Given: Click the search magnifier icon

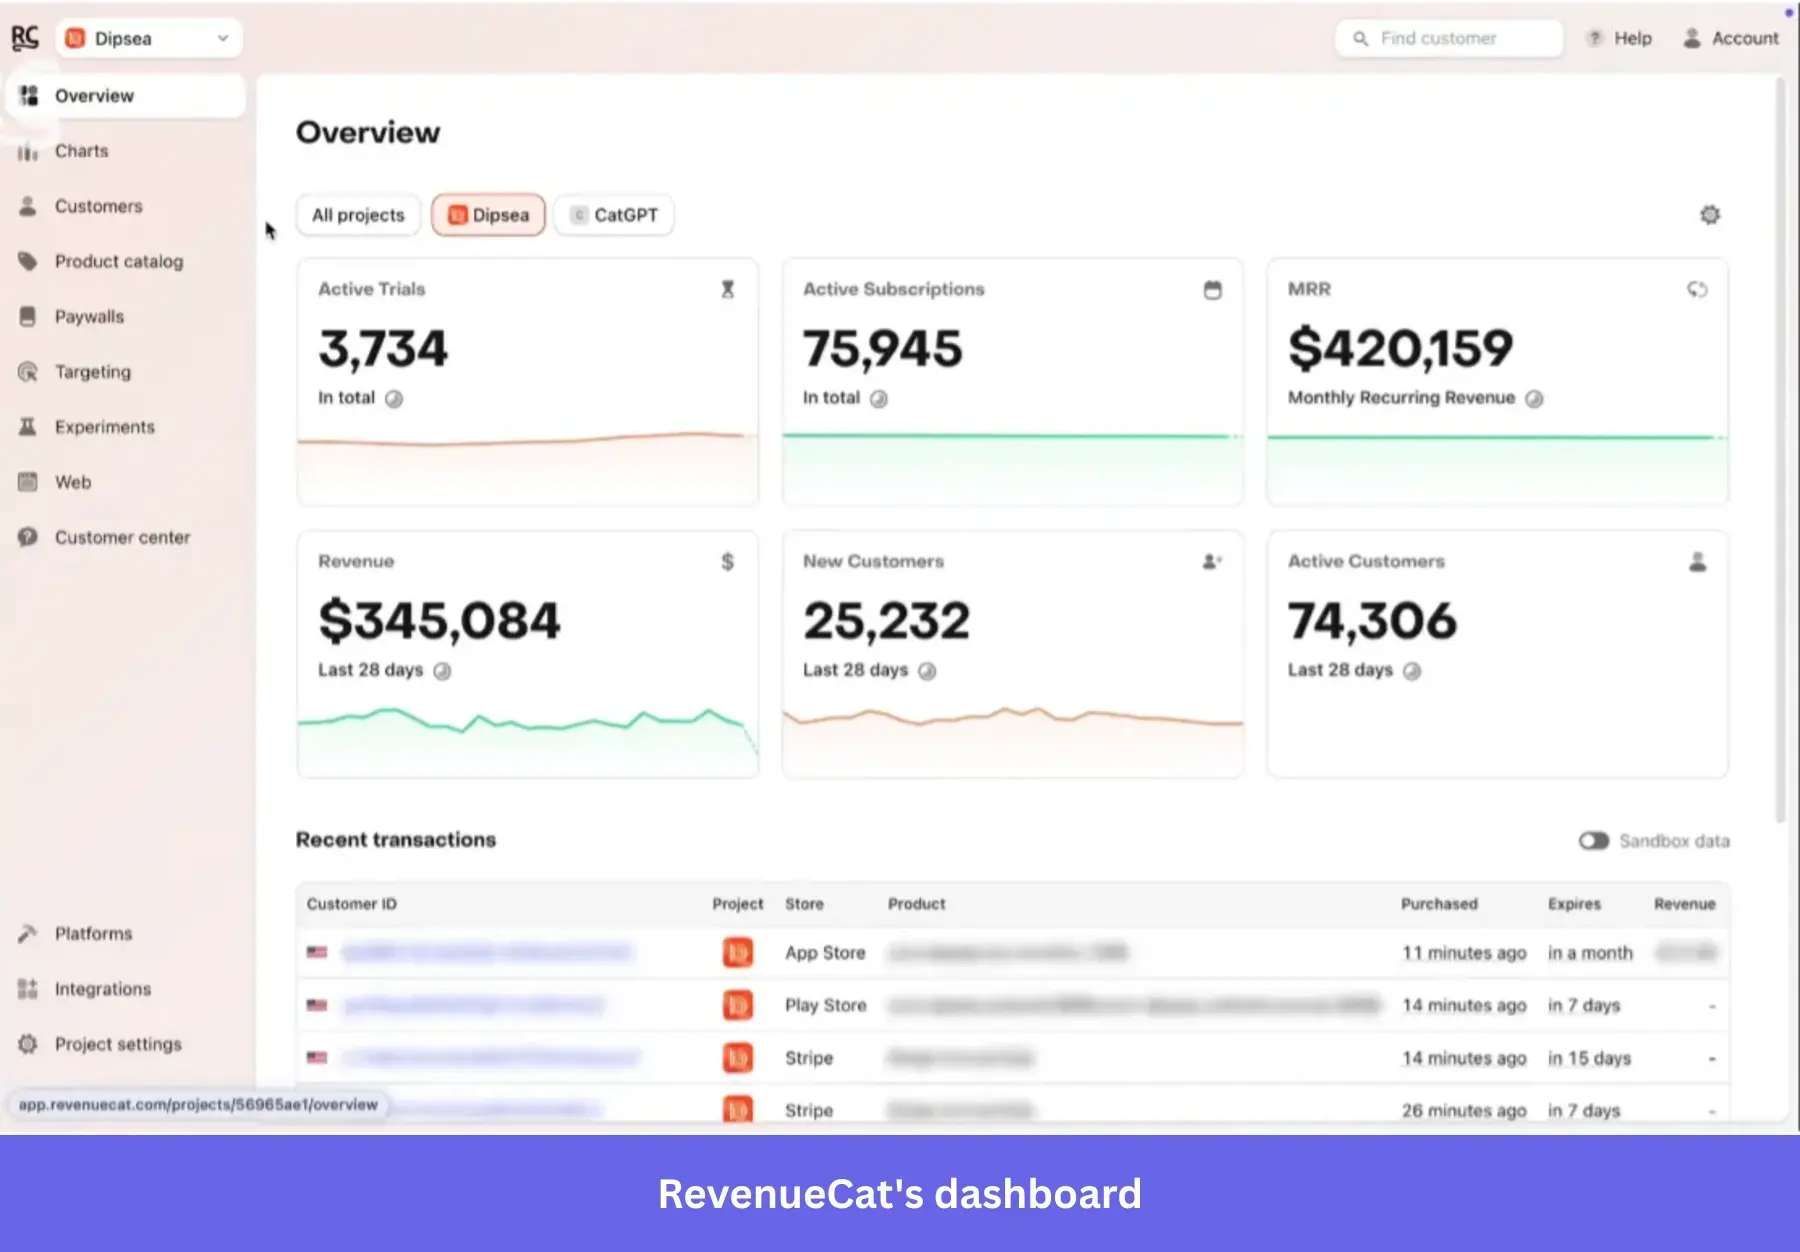Looking at the screenshot, I should (x=1361, y=39).
